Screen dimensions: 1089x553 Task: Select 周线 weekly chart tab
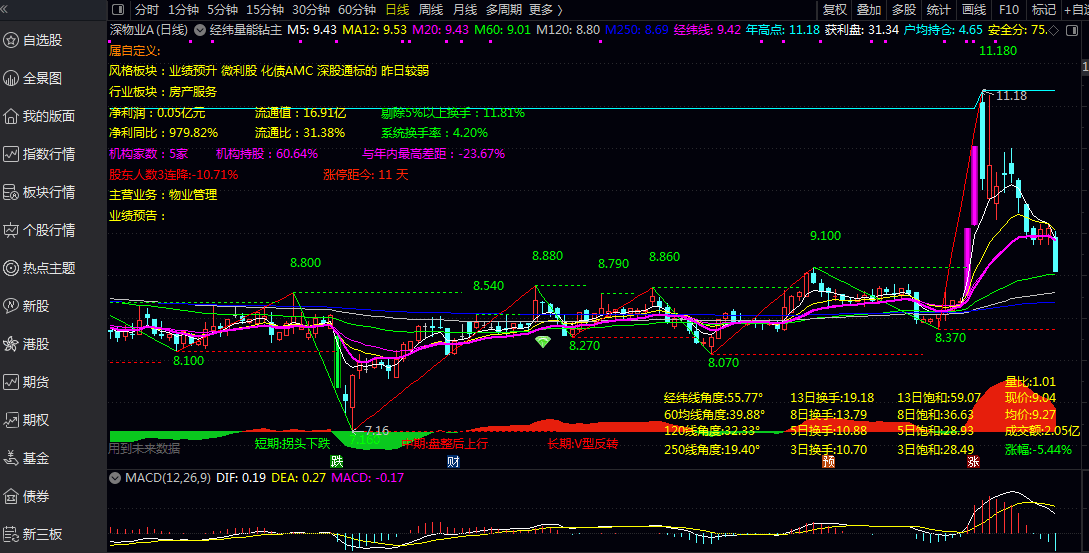tap(431, 10)
